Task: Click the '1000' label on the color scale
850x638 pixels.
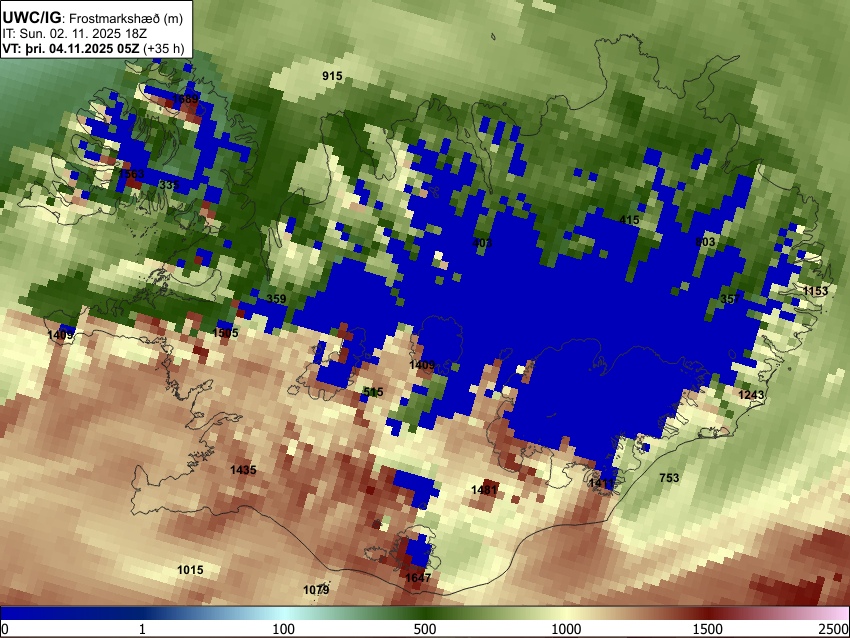Action: pyautogui.click(x=566, y=629)
